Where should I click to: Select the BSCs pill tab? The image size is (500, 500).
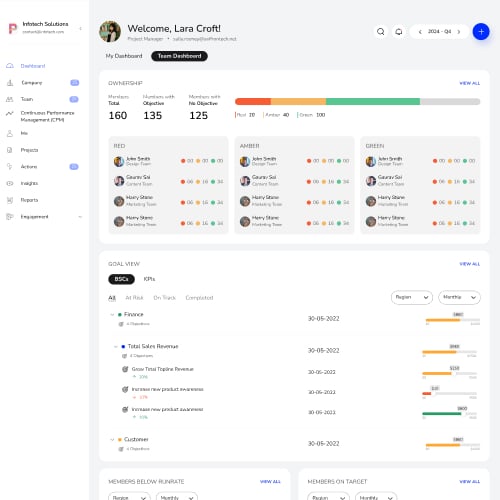click(x=121, y=279)
